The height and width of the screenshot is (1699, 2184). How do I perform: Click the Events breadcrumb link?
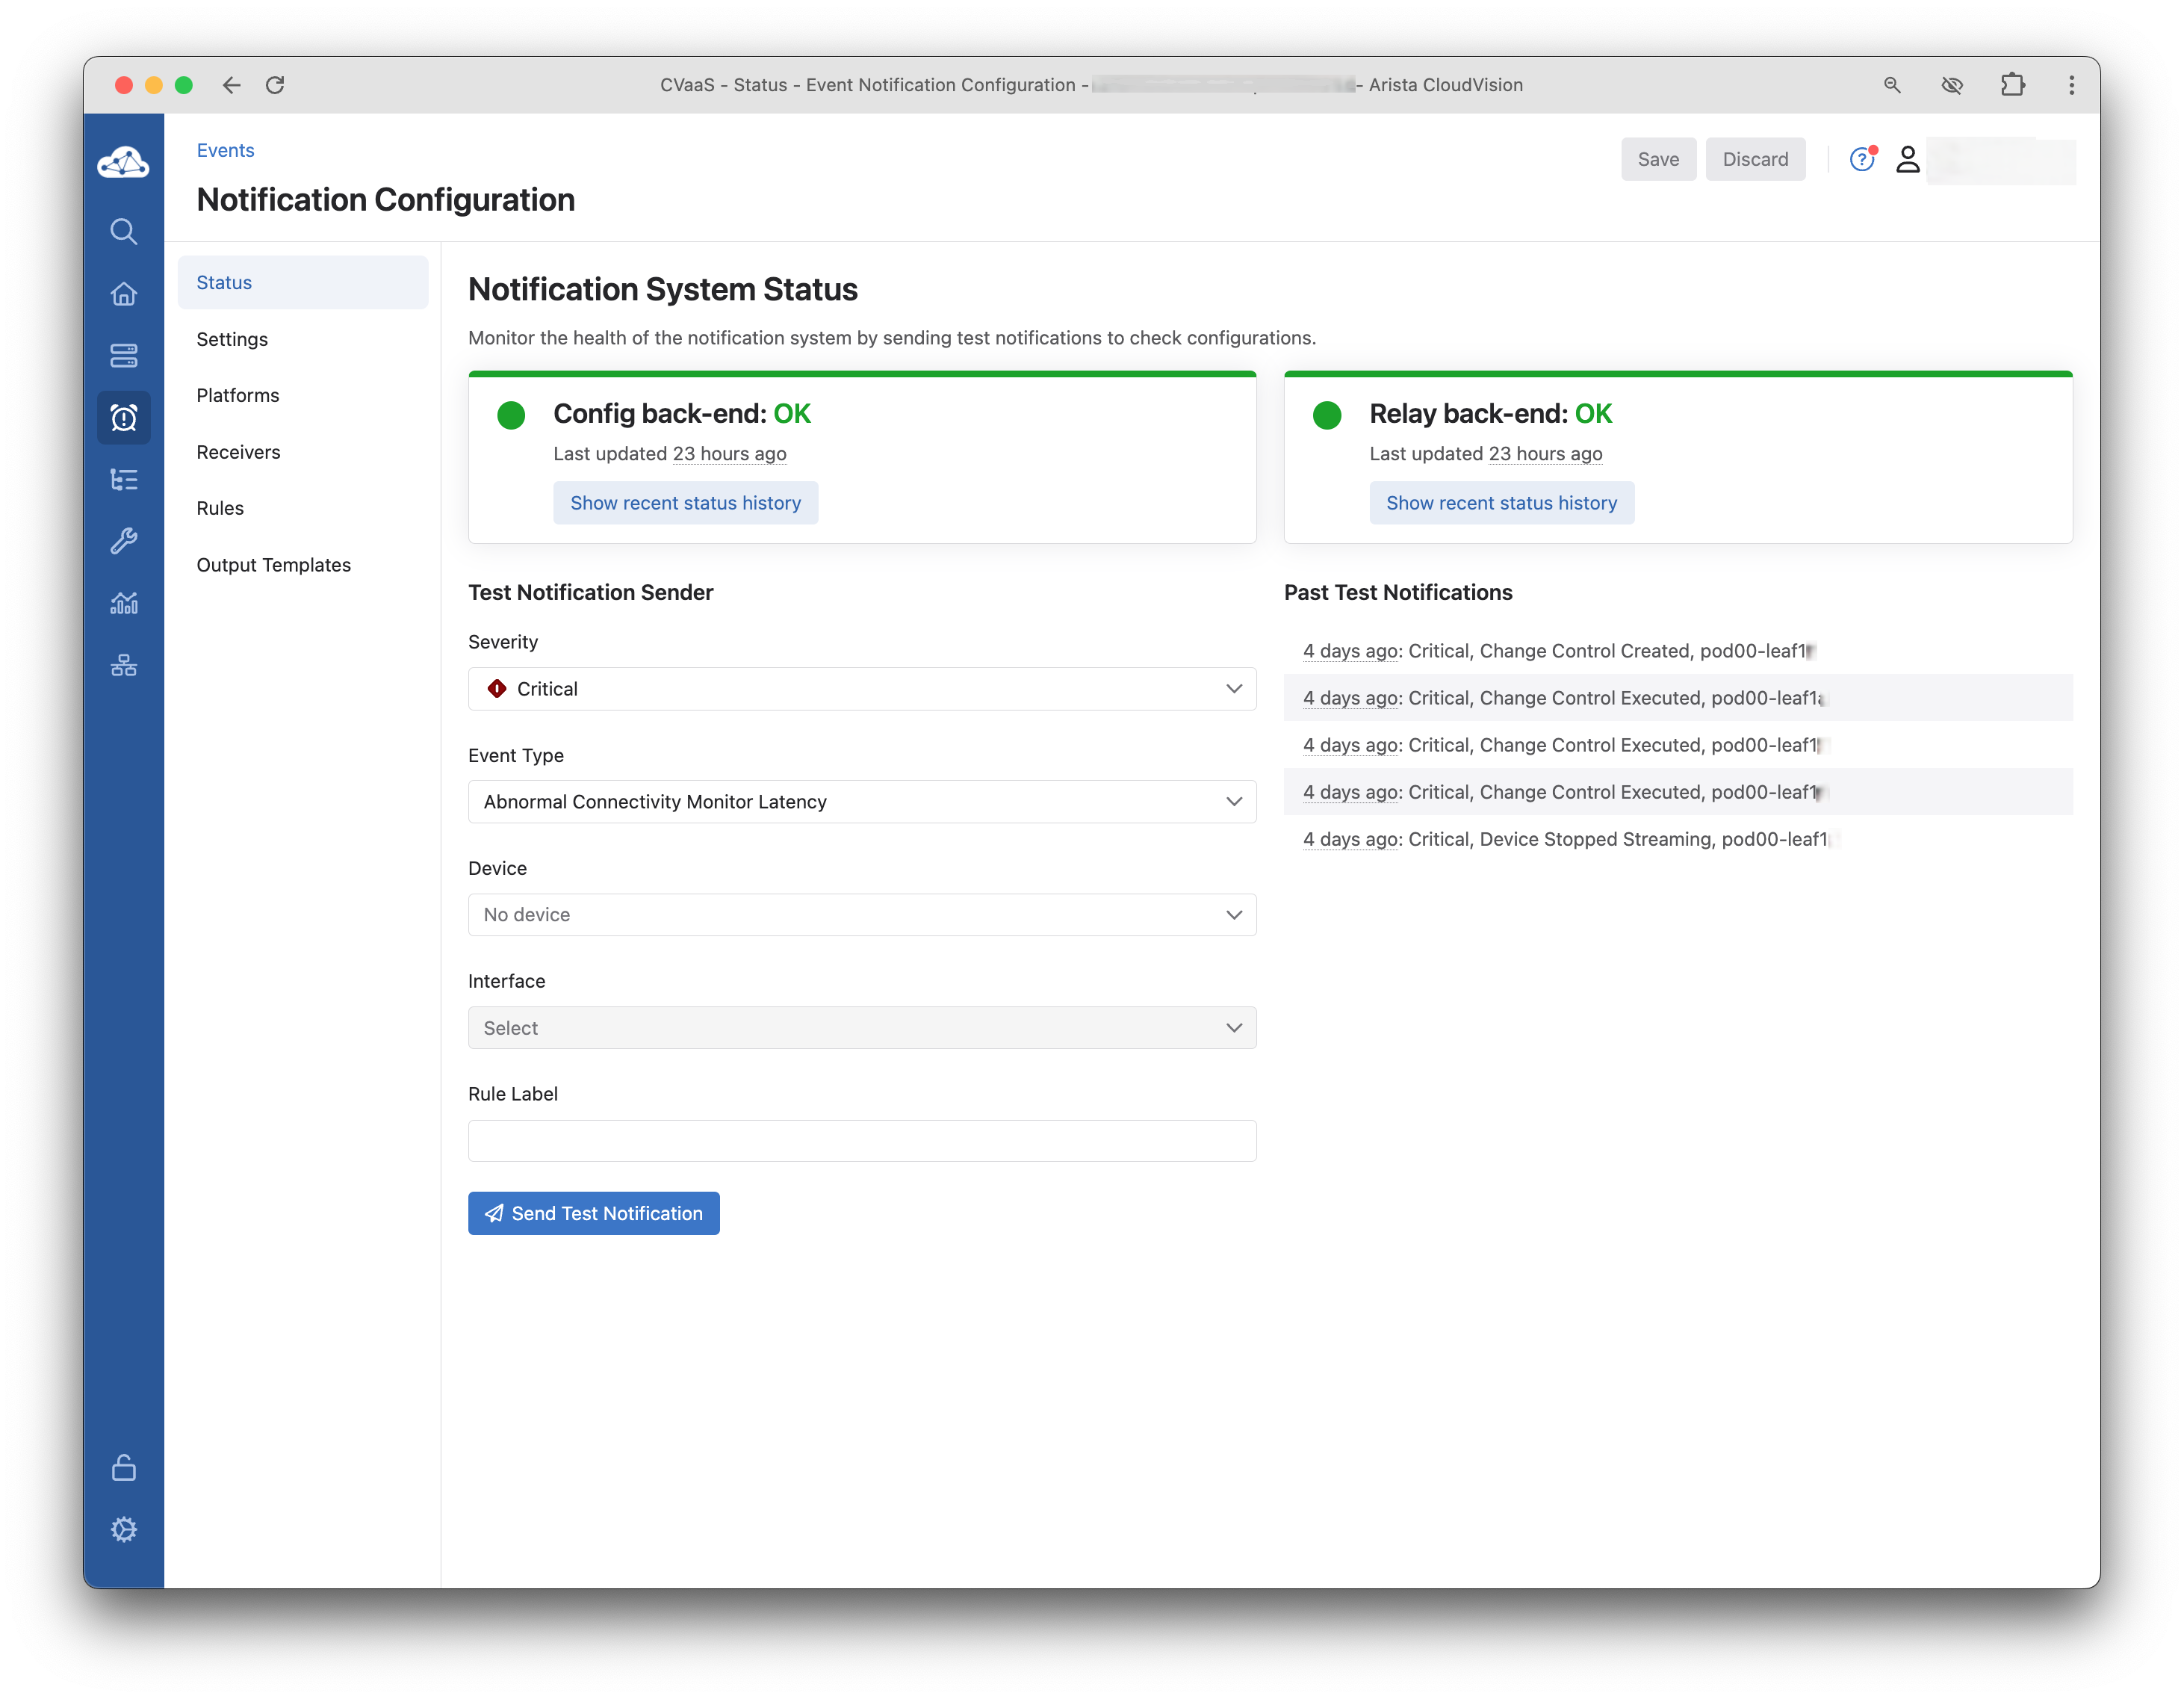tap(225, 150)
